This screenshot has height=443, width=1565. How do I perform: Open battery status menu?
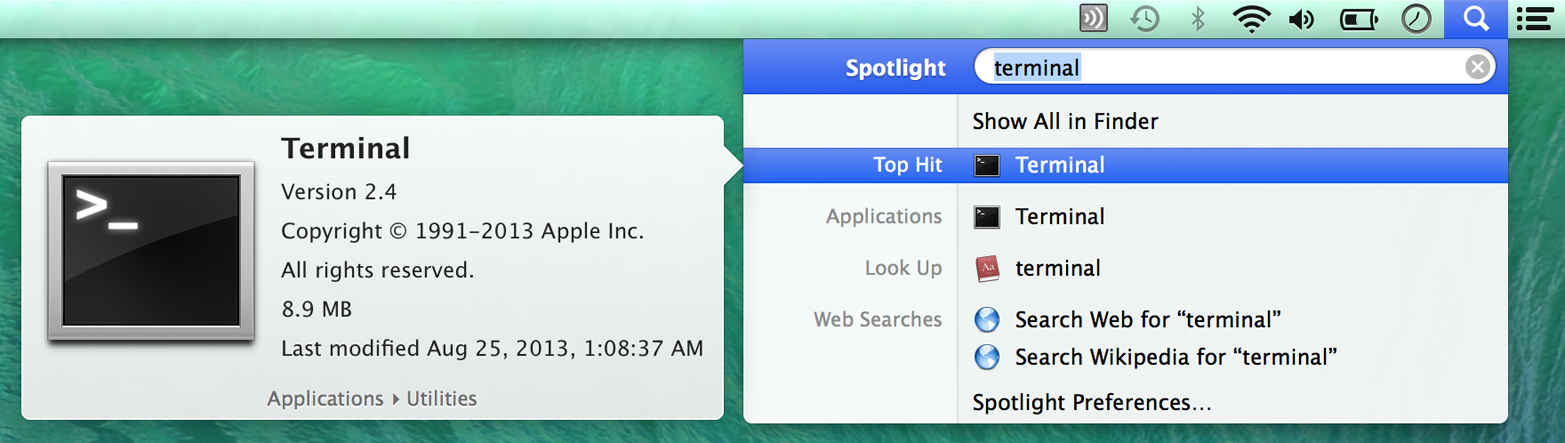point(1359,19)
